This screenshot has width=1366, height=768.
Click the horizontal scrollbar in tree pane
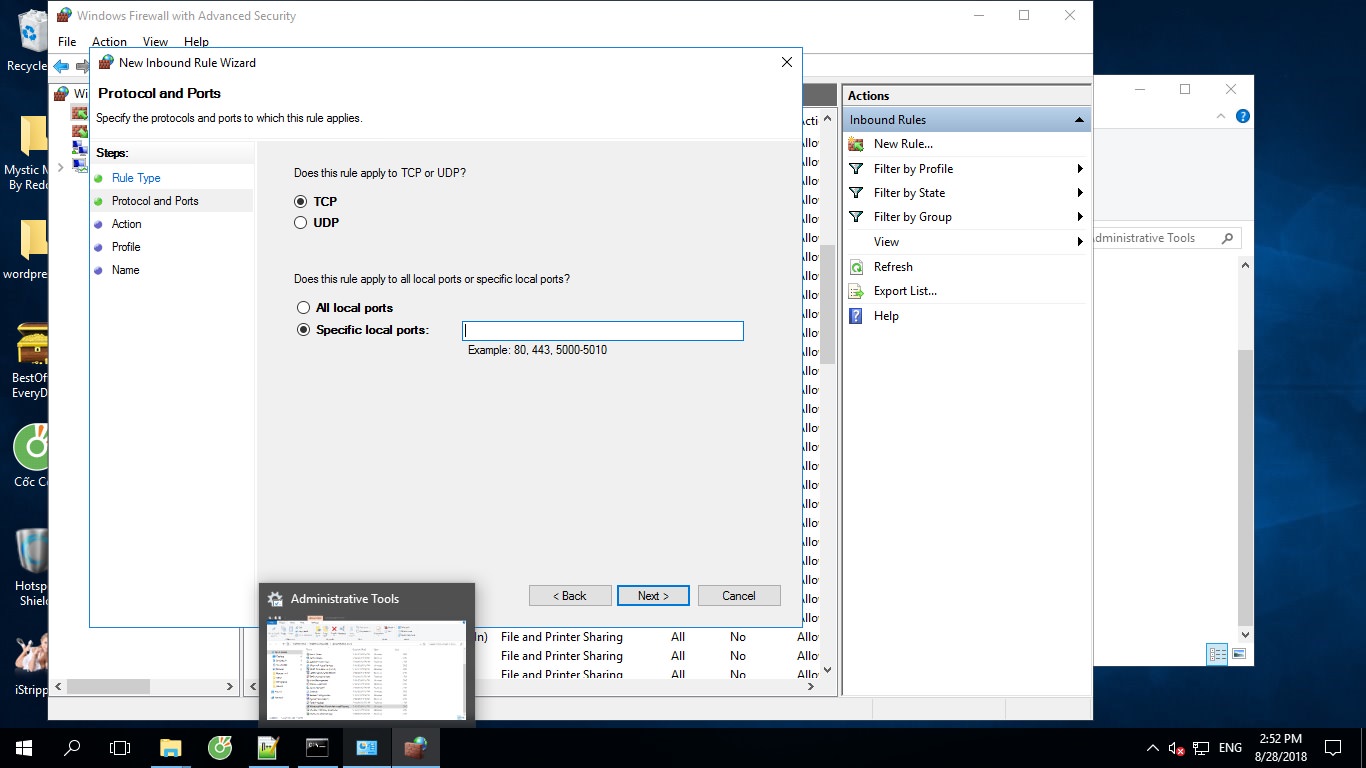click(x=108, y=687)
